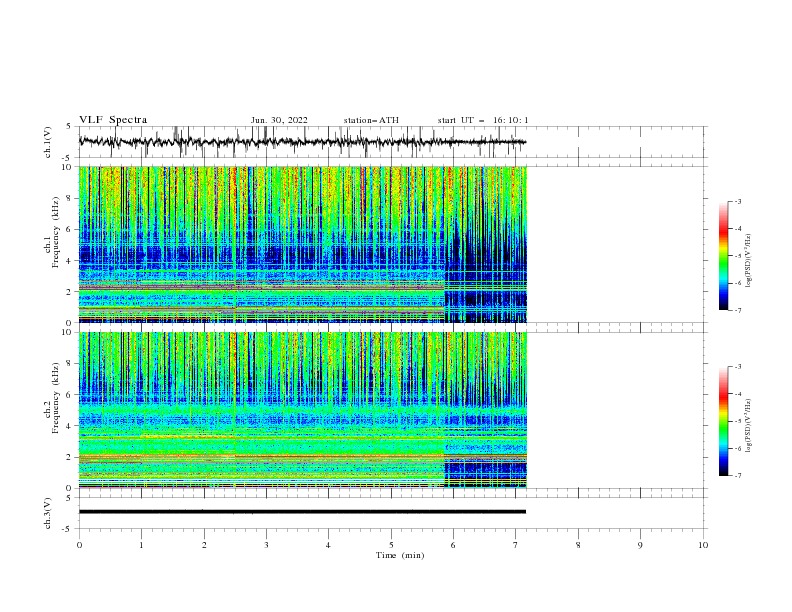Select the date text "Jun. 30, 2022"
Viewport: 792px width, 612px height.
tap(279, 120)
